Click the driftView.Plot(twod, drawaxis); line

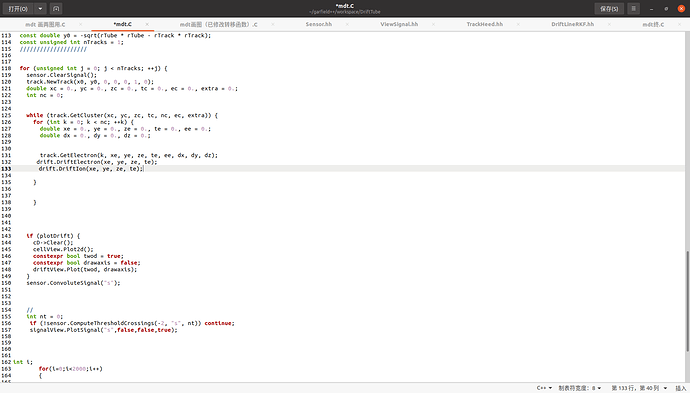pyautogui.click(x=85, y=269)
